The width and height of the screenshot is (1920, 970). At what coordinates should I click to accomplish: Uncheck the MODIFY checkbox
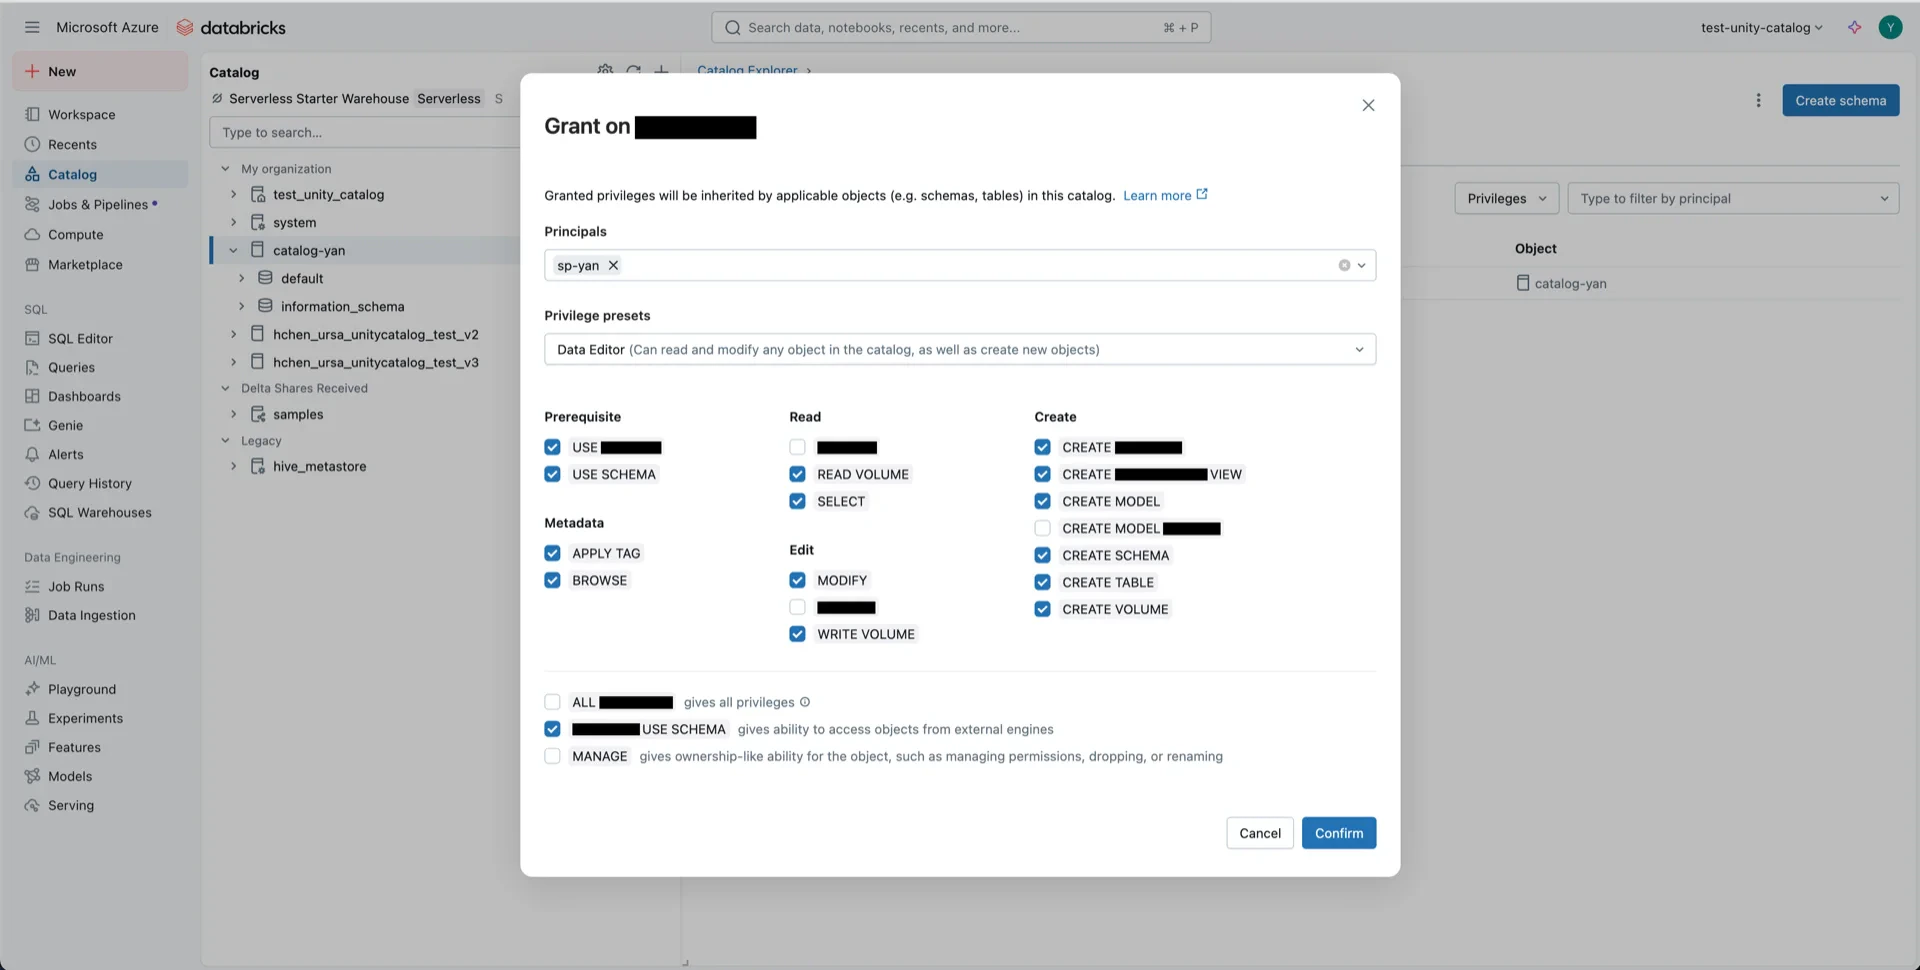tap(797, 580)
